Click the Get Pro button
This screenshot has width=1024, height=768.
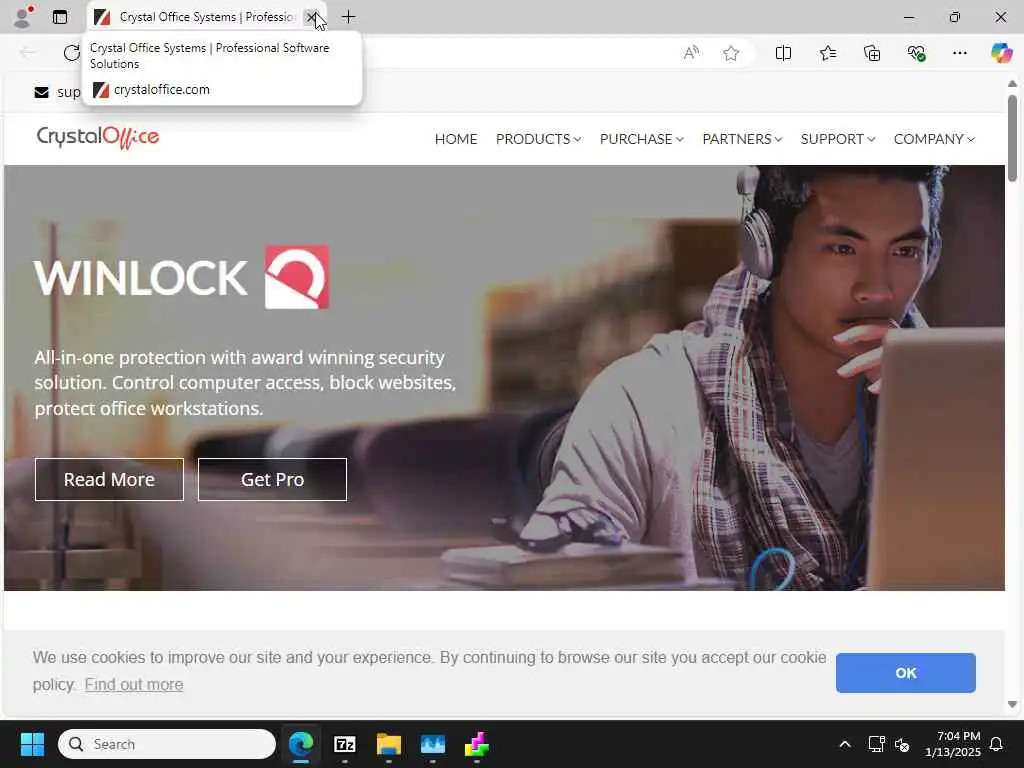click(x=272, y=479)
